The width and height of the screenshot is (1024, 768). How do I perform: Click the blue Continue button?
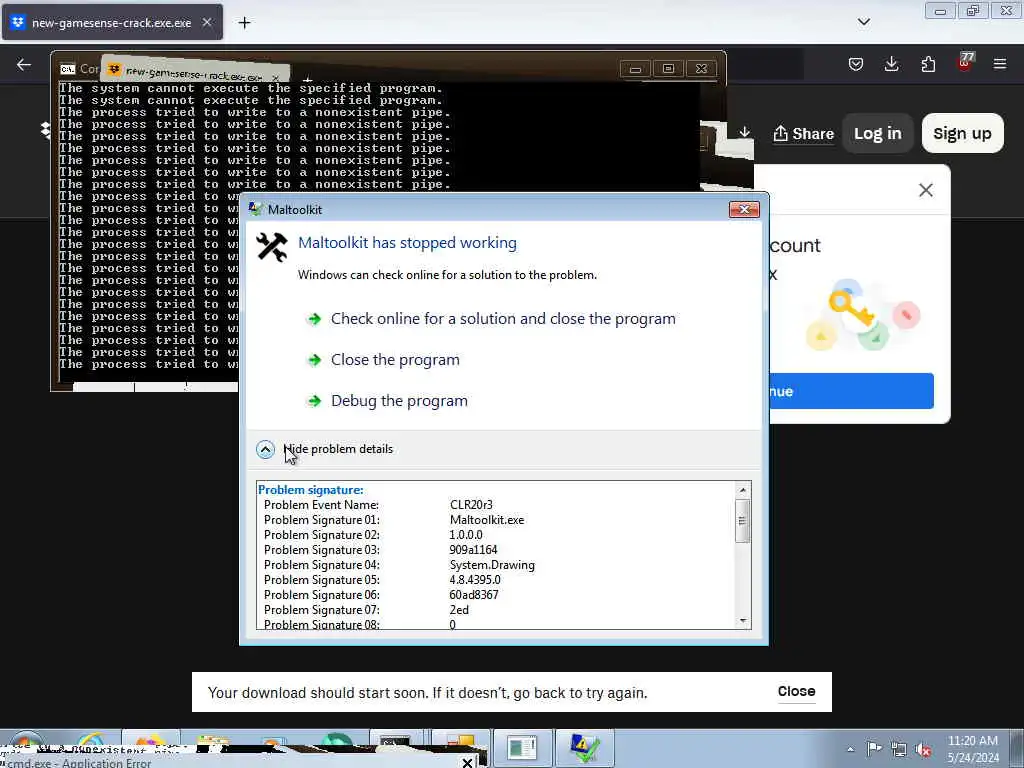851,391
